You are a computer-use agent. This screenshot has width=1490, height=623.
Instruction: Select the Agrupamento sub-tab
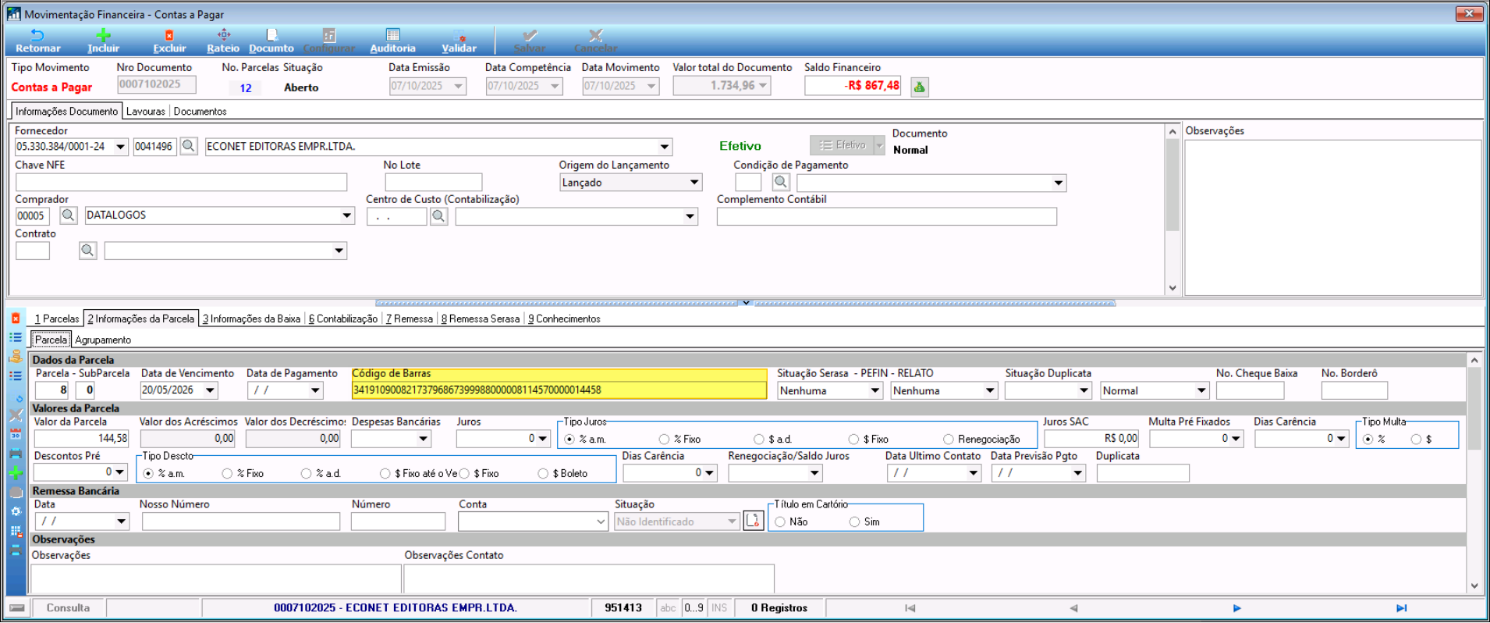(103, 340)
